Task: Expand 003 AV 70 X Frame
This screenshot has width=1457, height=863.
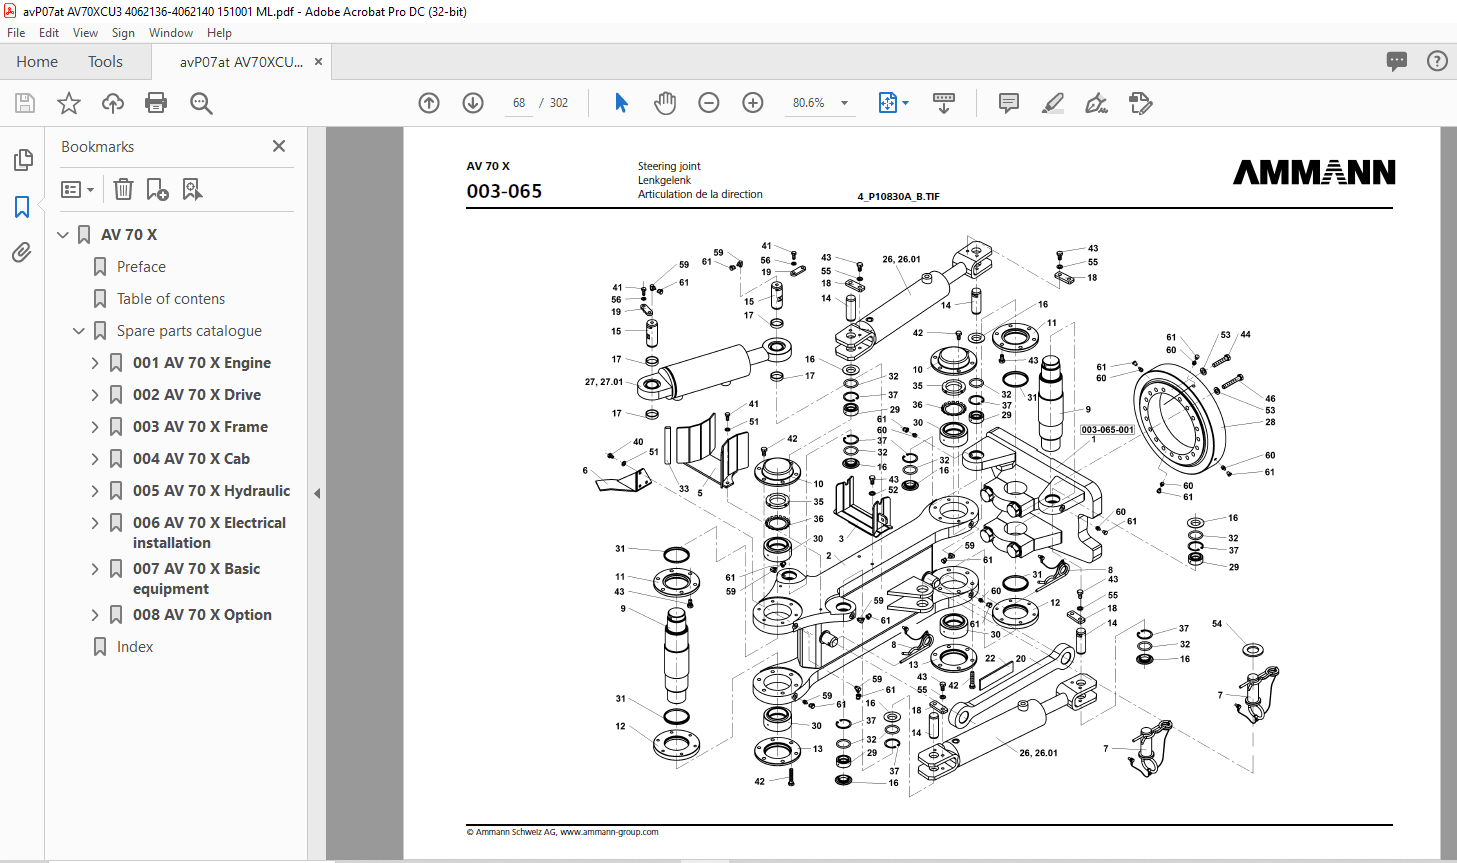Action: (95, 427)
